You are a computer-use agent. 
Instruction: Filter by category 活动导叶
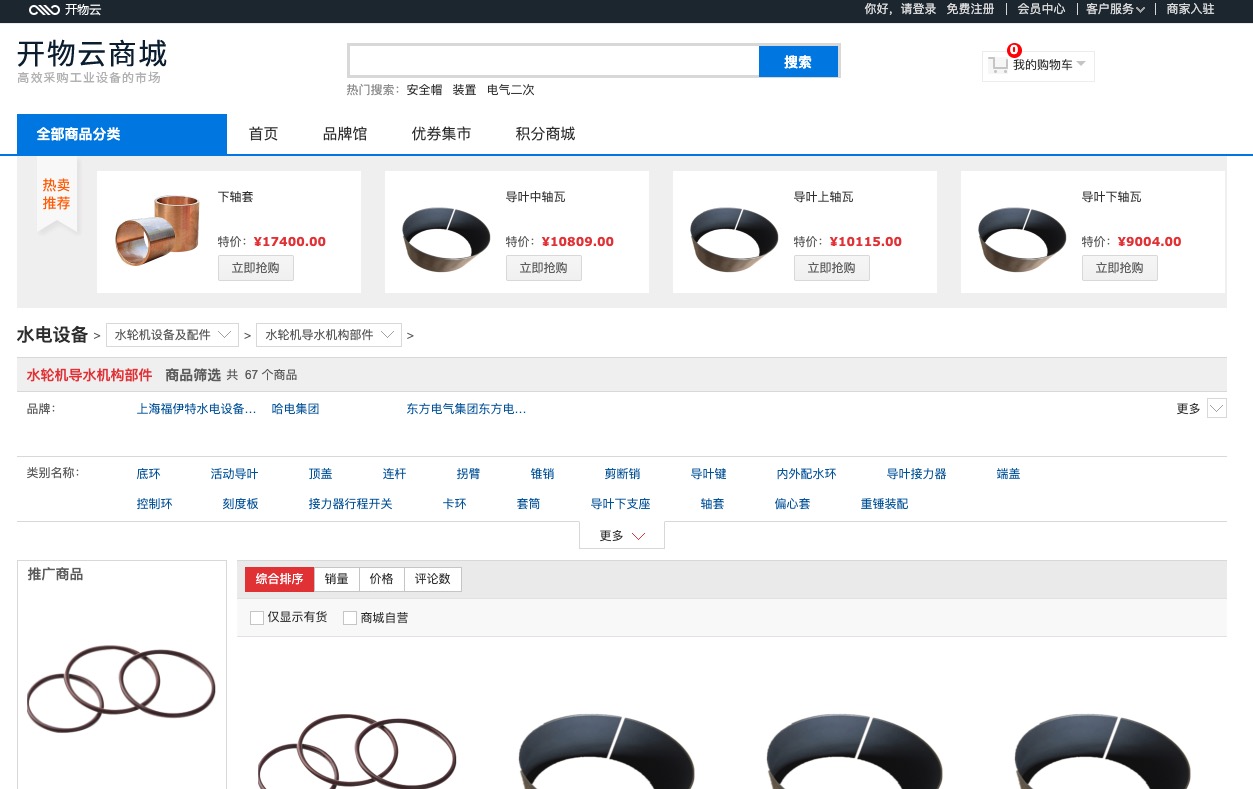tap(235, 474)
